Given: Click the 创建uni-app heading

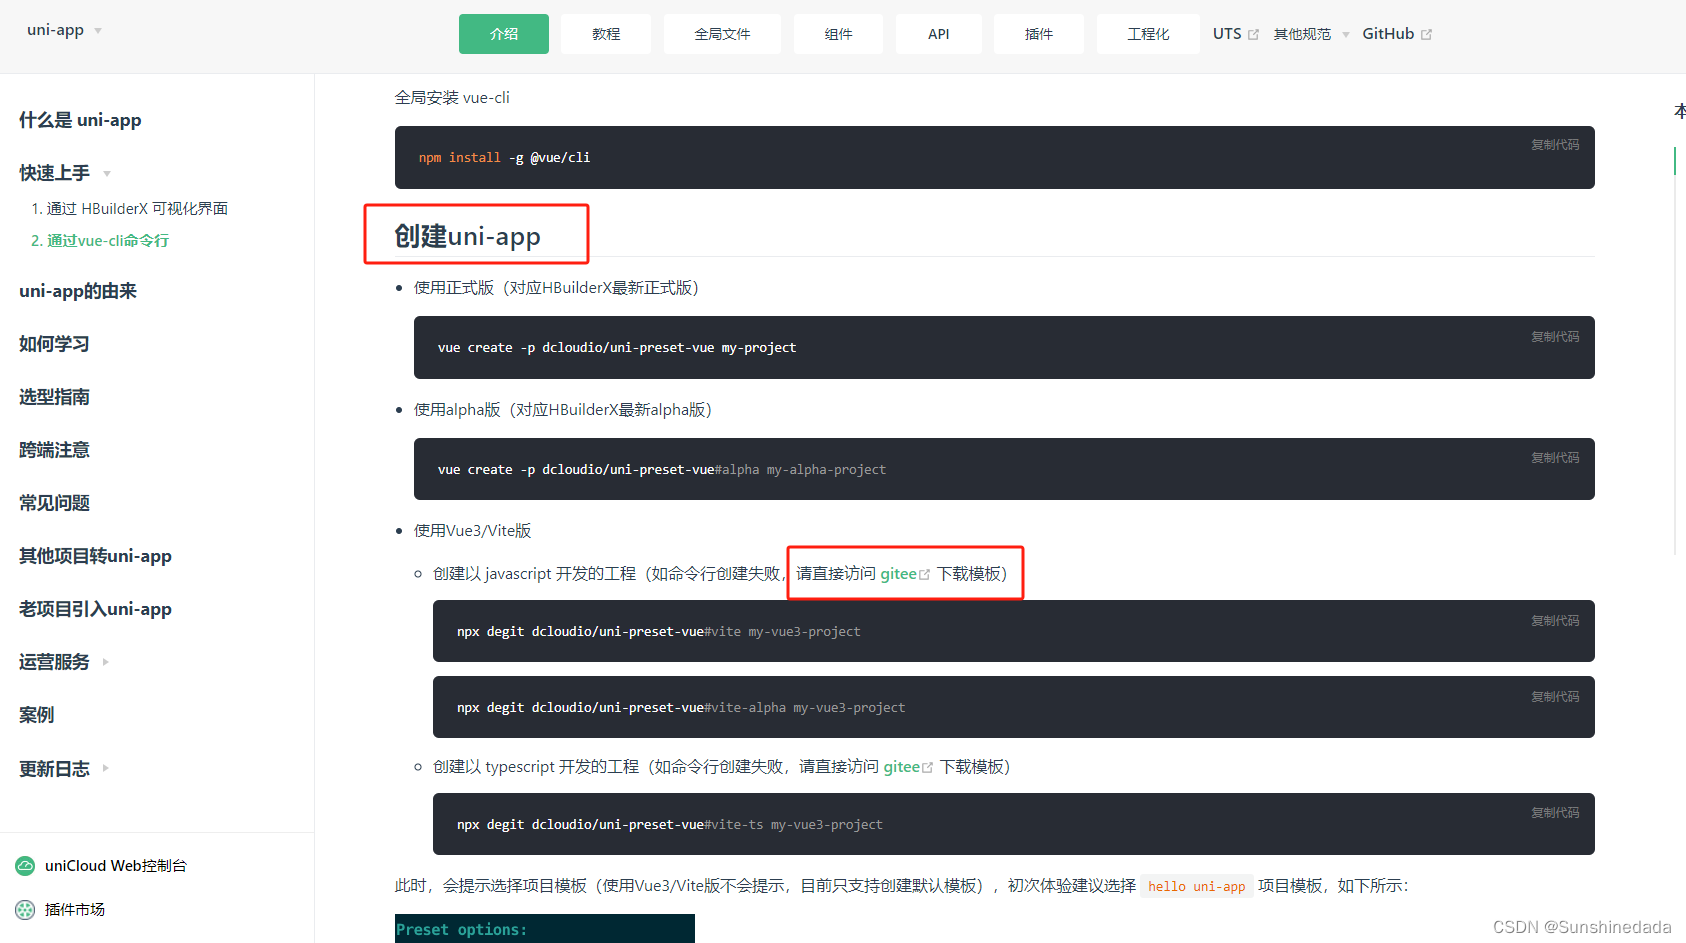Looking at the screenshot, I should [x=467, y=236].
